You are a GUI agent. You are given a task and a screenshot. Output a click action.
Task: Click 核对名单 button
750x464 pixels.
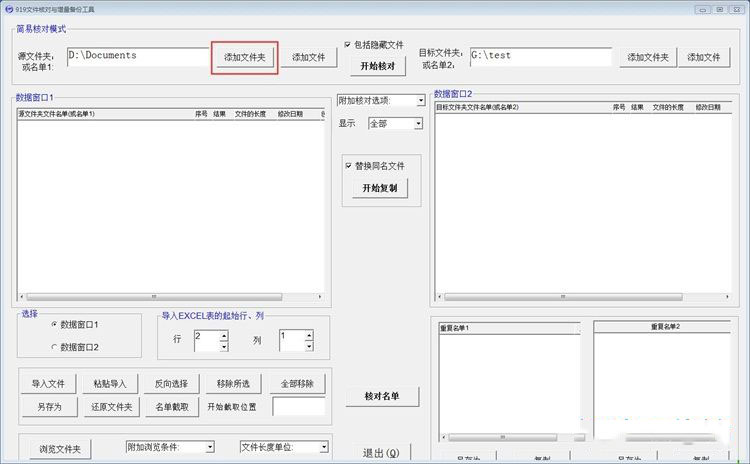[382, 396]
